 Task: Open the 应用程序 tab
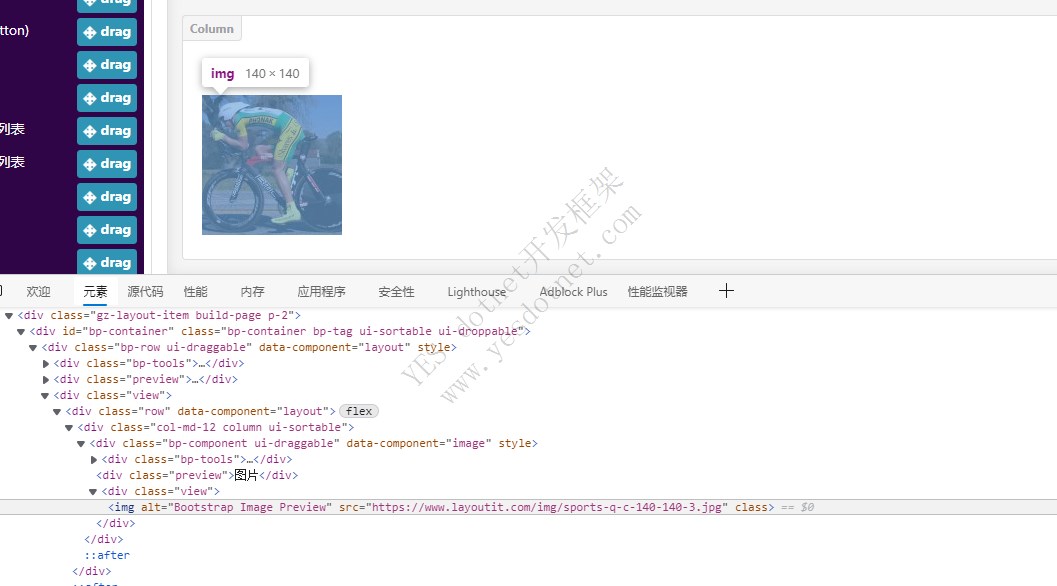322,291
